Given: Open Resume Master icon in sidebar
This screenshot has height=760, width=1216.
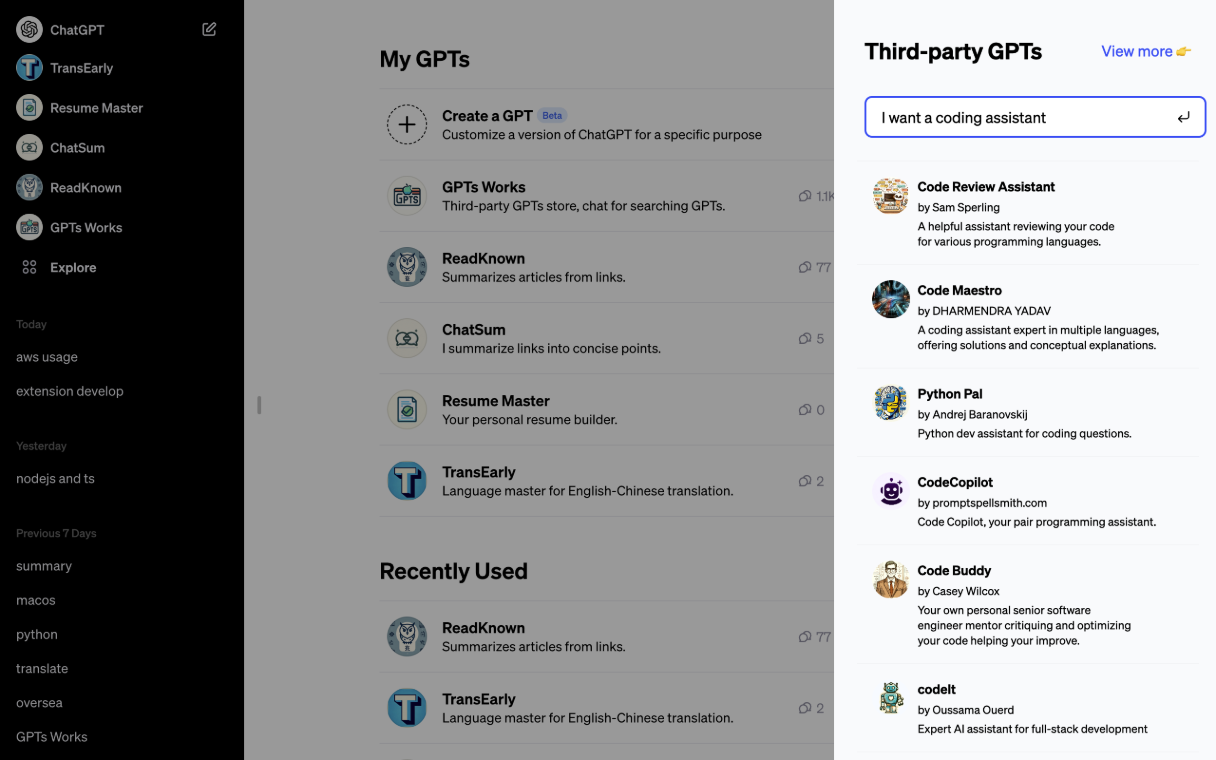Looking at the screenshot, I should point(29,108).
